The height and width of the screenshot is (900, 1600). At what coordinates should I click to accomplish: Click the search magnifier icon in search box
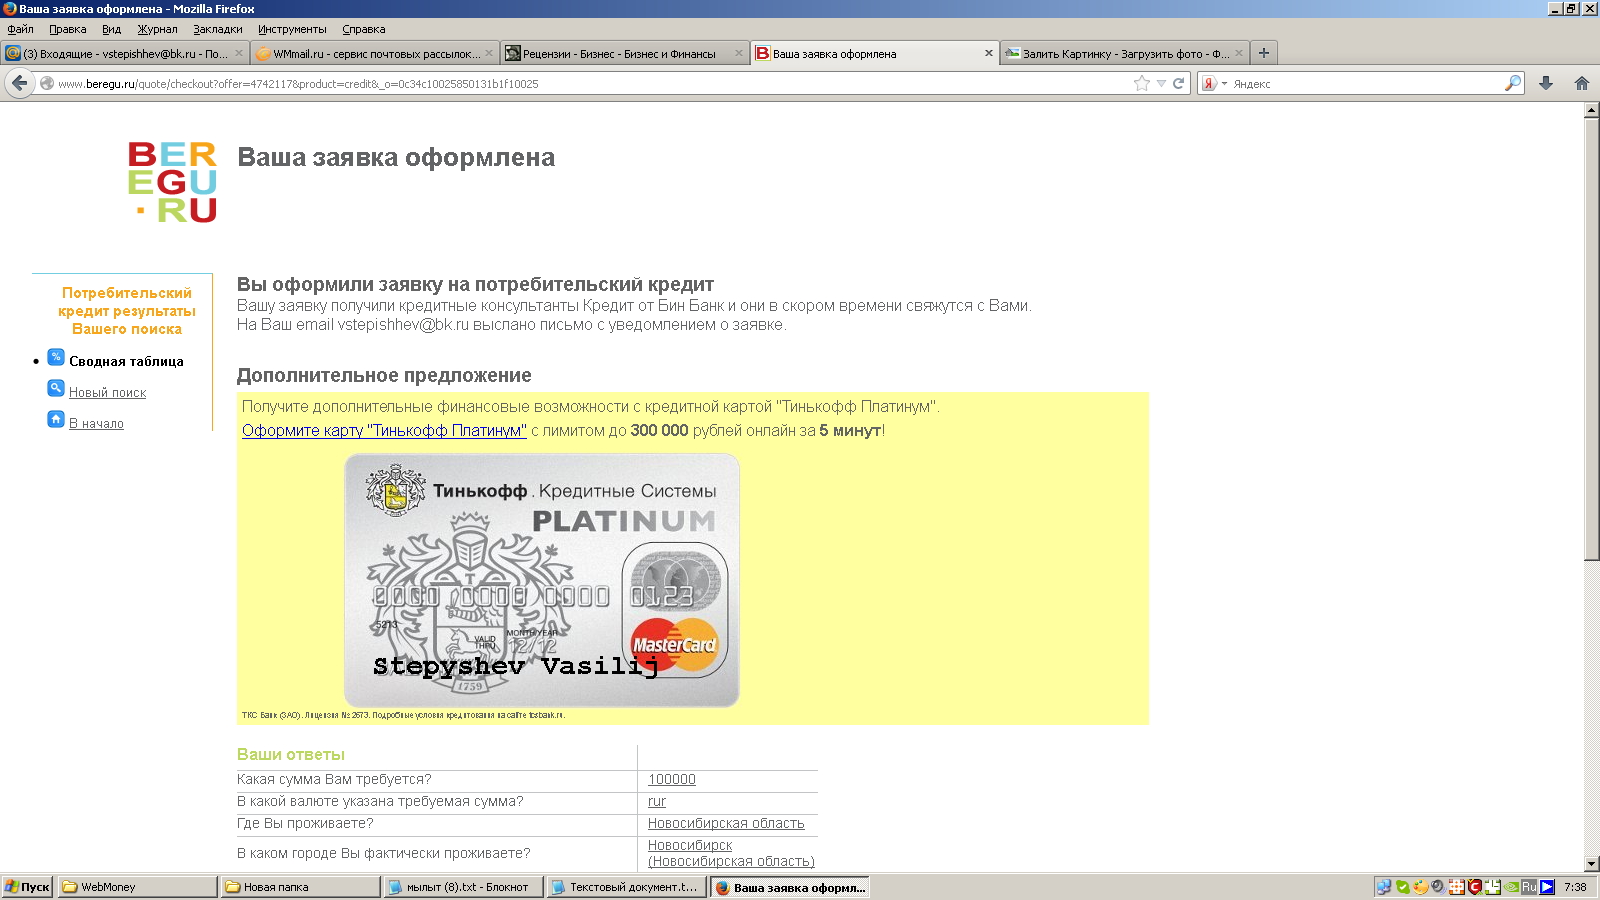click(x=1513, y=84)
